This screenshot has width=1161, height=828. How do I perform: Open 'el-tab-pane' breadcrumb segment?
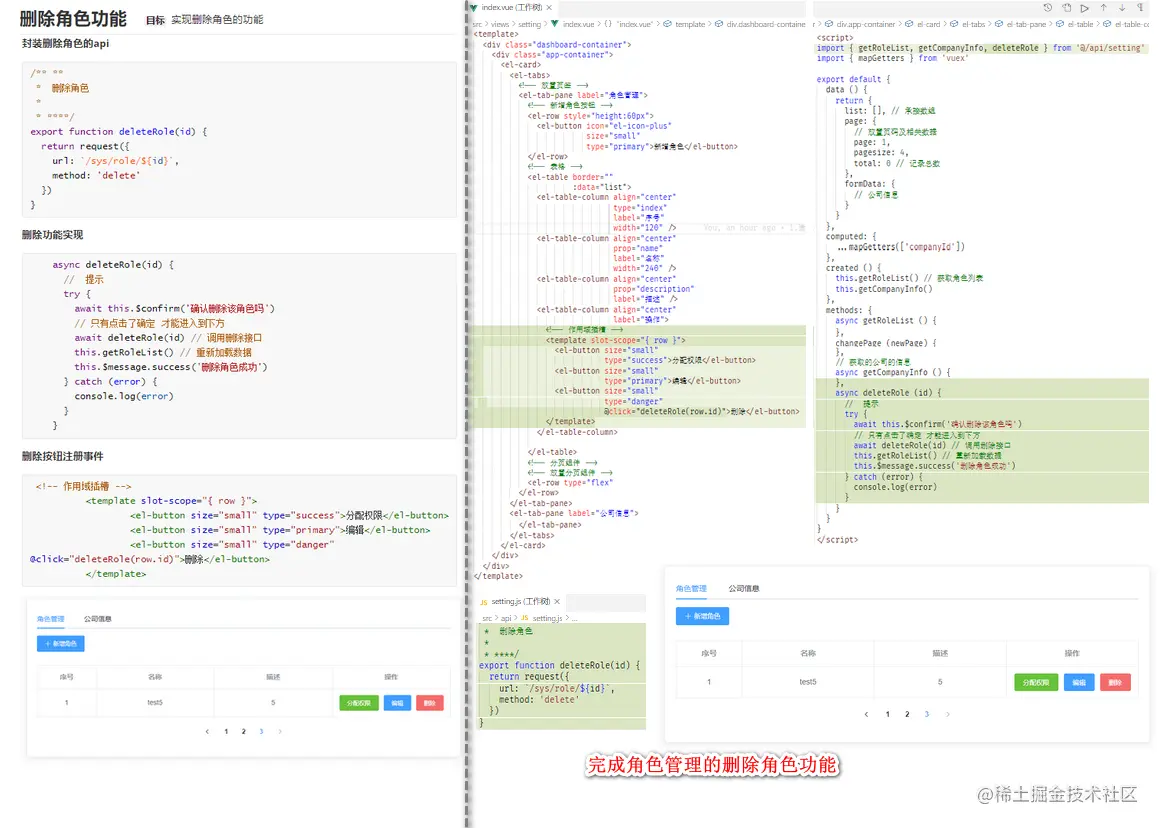click(1026, 24)
